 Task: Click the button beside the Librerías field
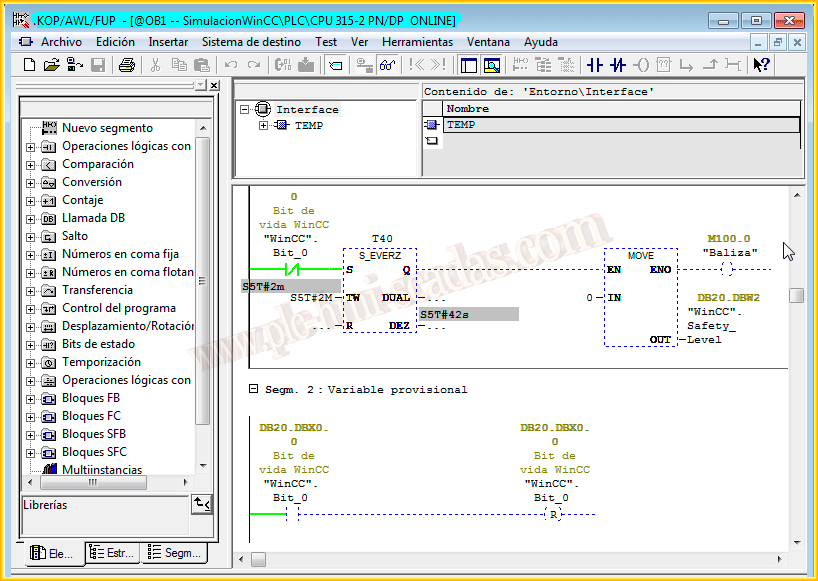tap(202, 505)
